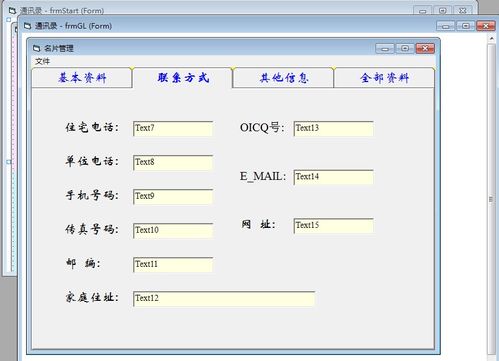Select the 联系方式 tab
The image size is (499, 361).
[183, 78]
